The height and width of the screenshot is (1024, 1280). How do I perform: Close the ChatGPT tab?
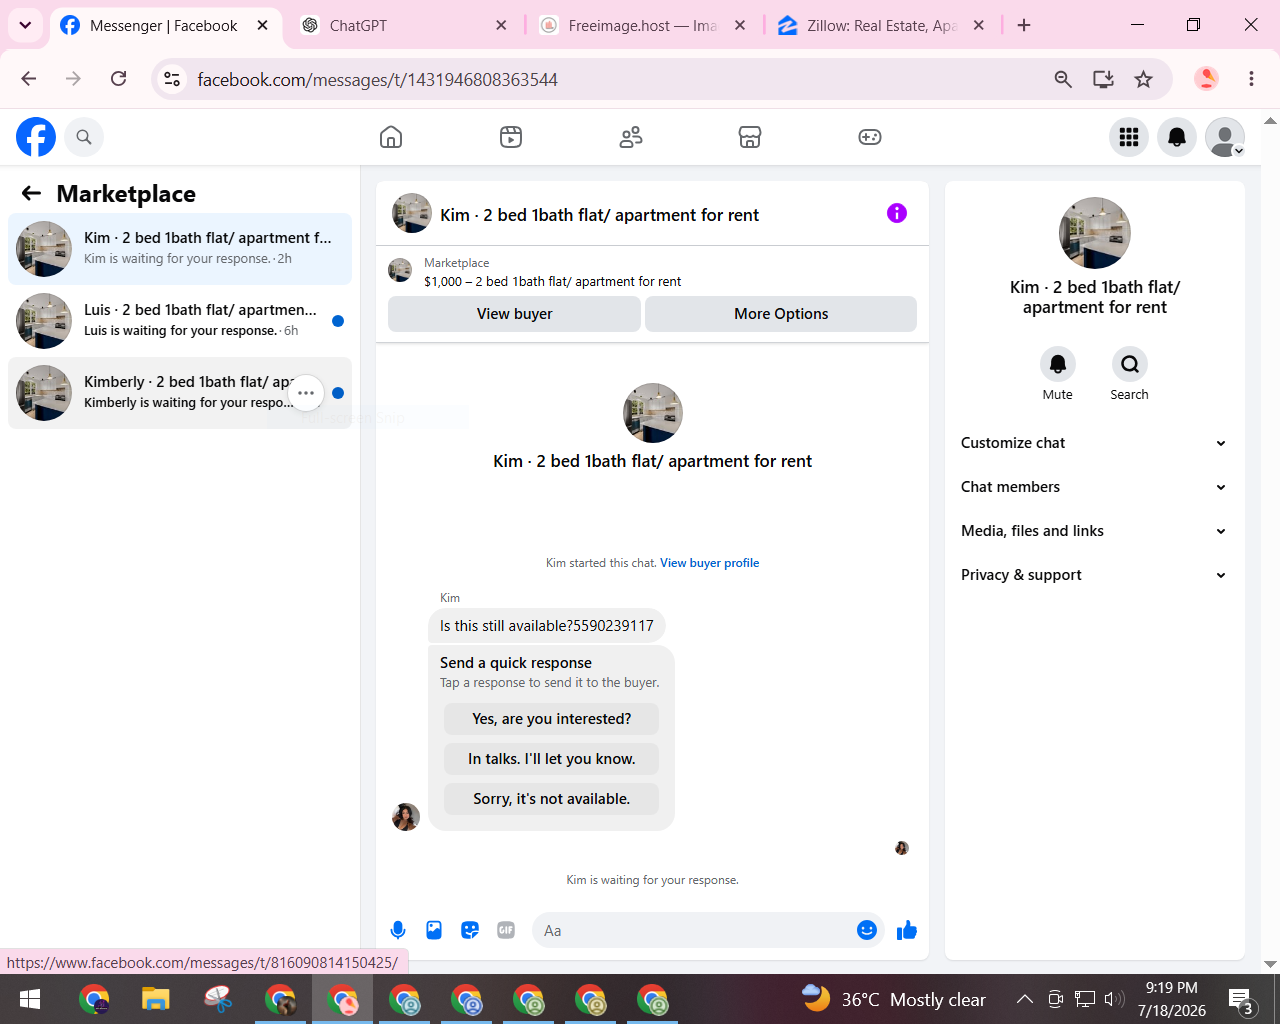pyautogui.click(x=501, y=25)
